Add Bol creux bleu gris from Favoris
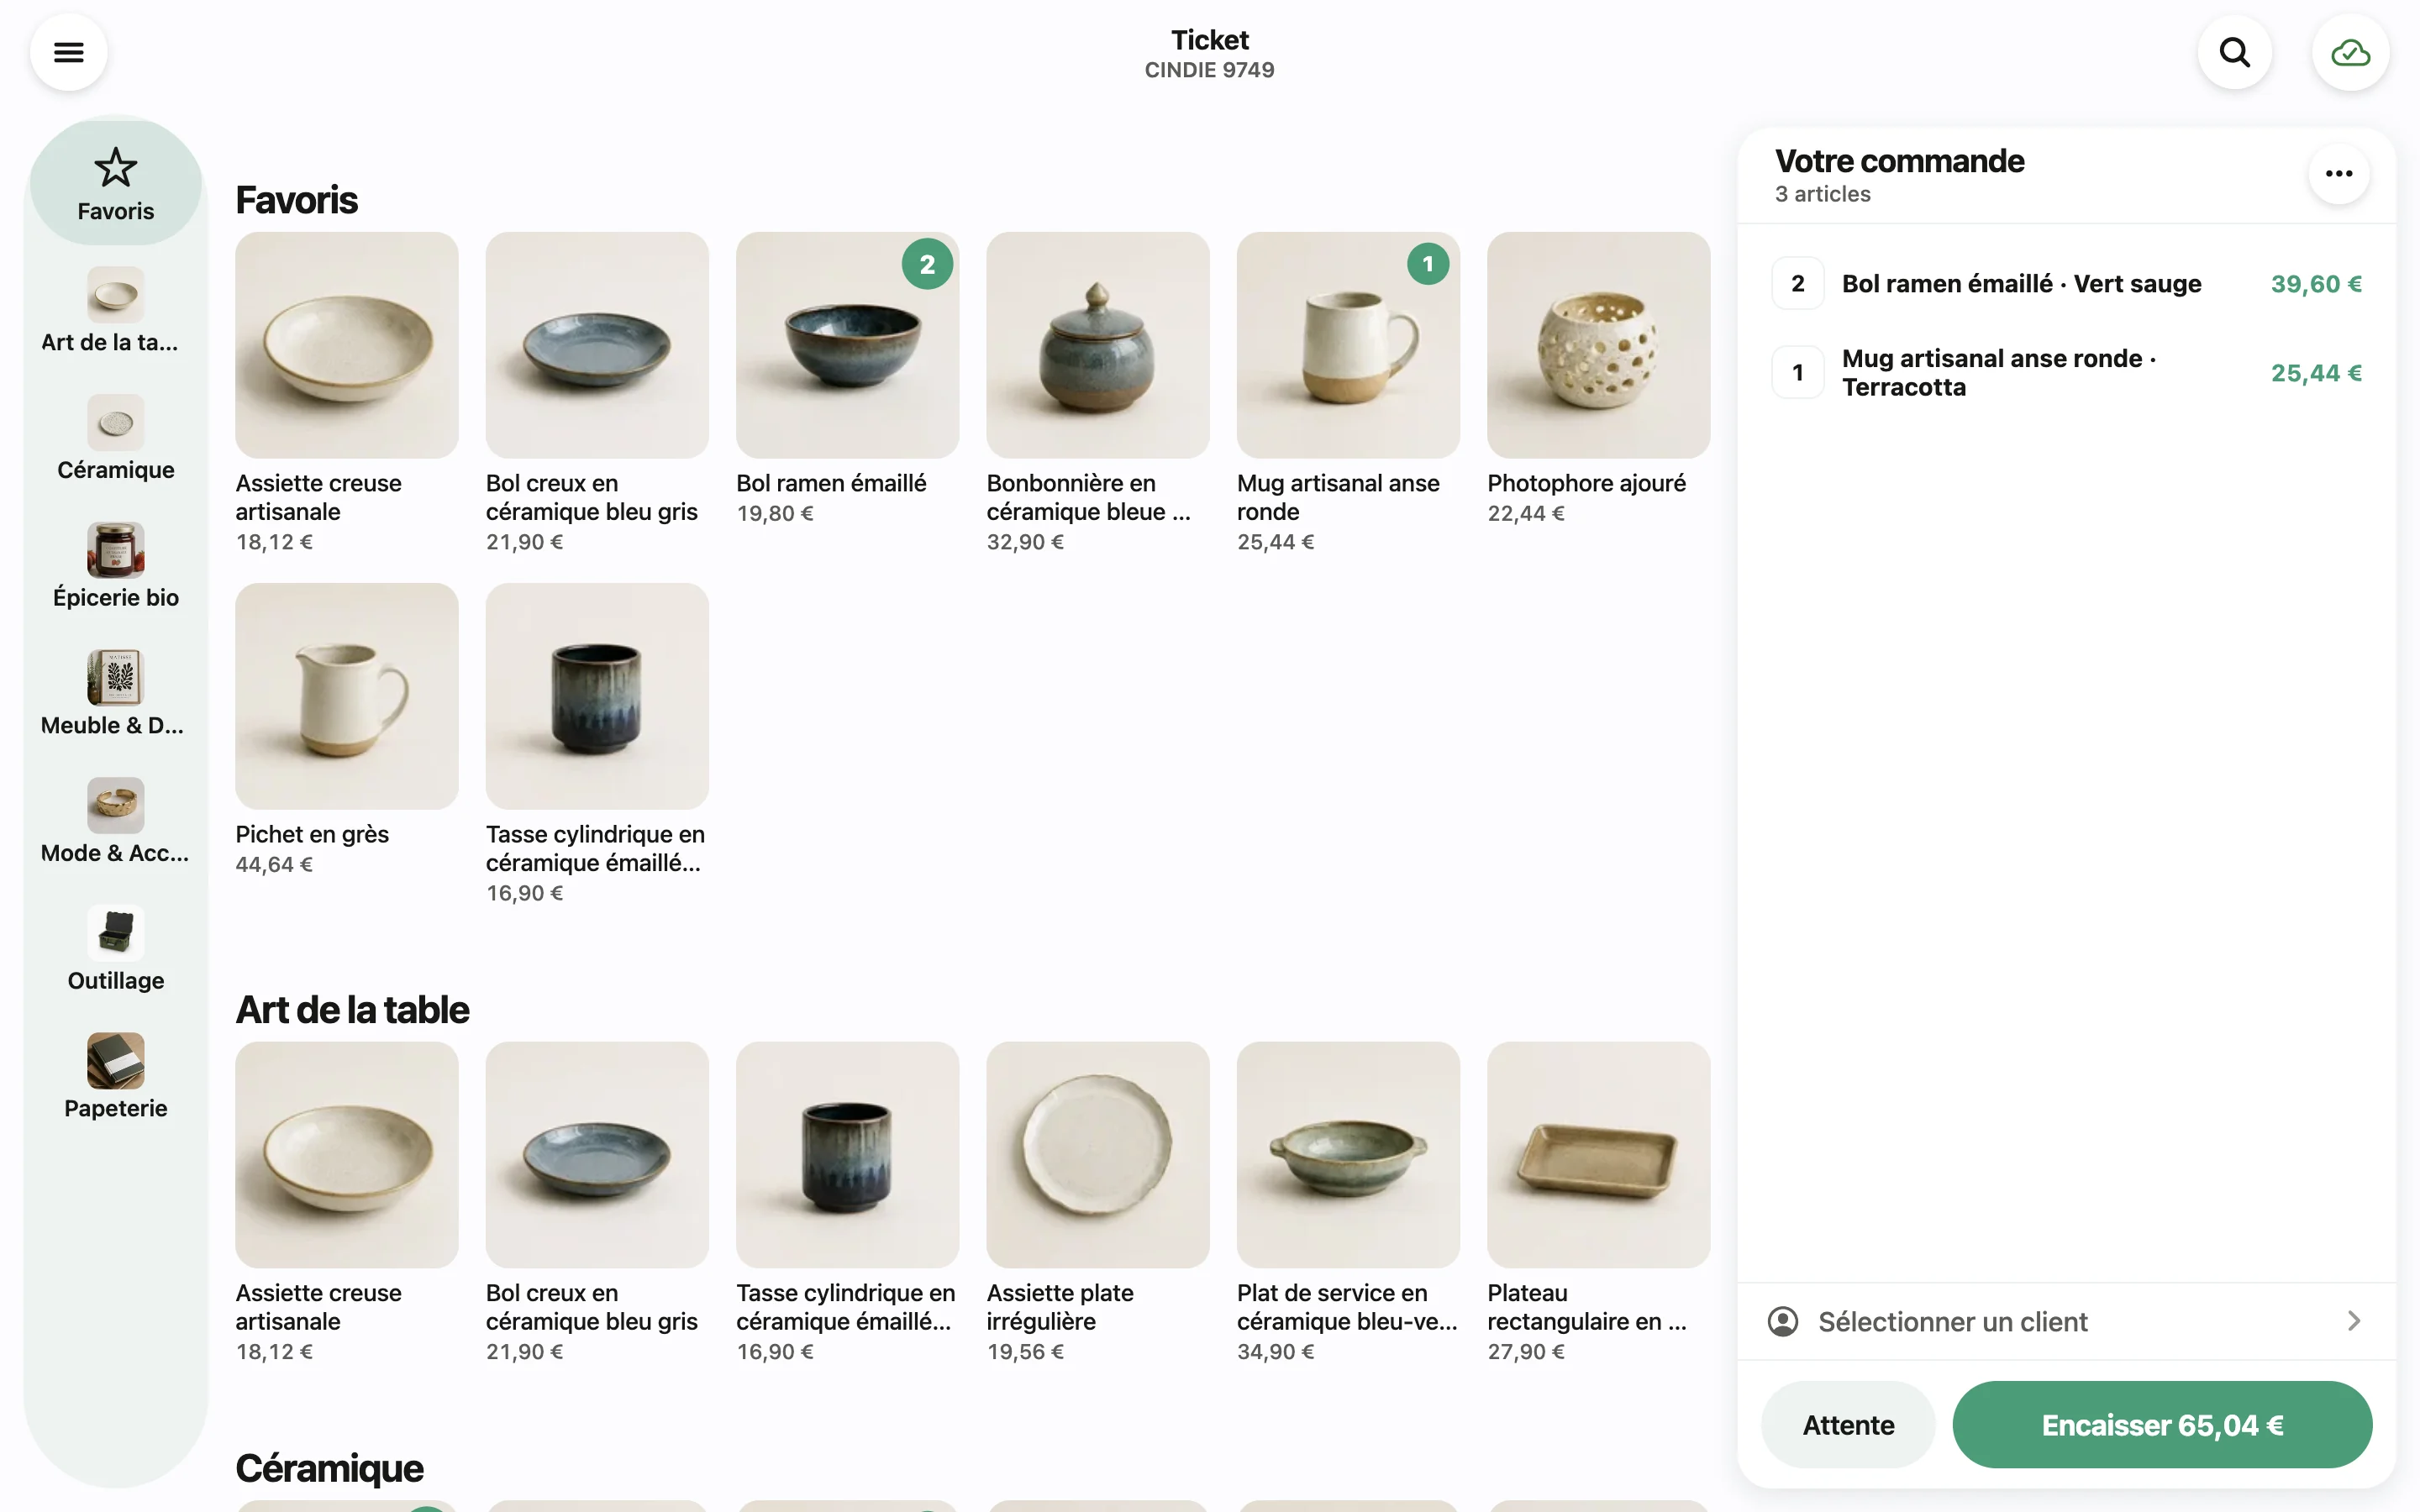Viewport: 2420px width, 1512px height. tap(597, 393)
